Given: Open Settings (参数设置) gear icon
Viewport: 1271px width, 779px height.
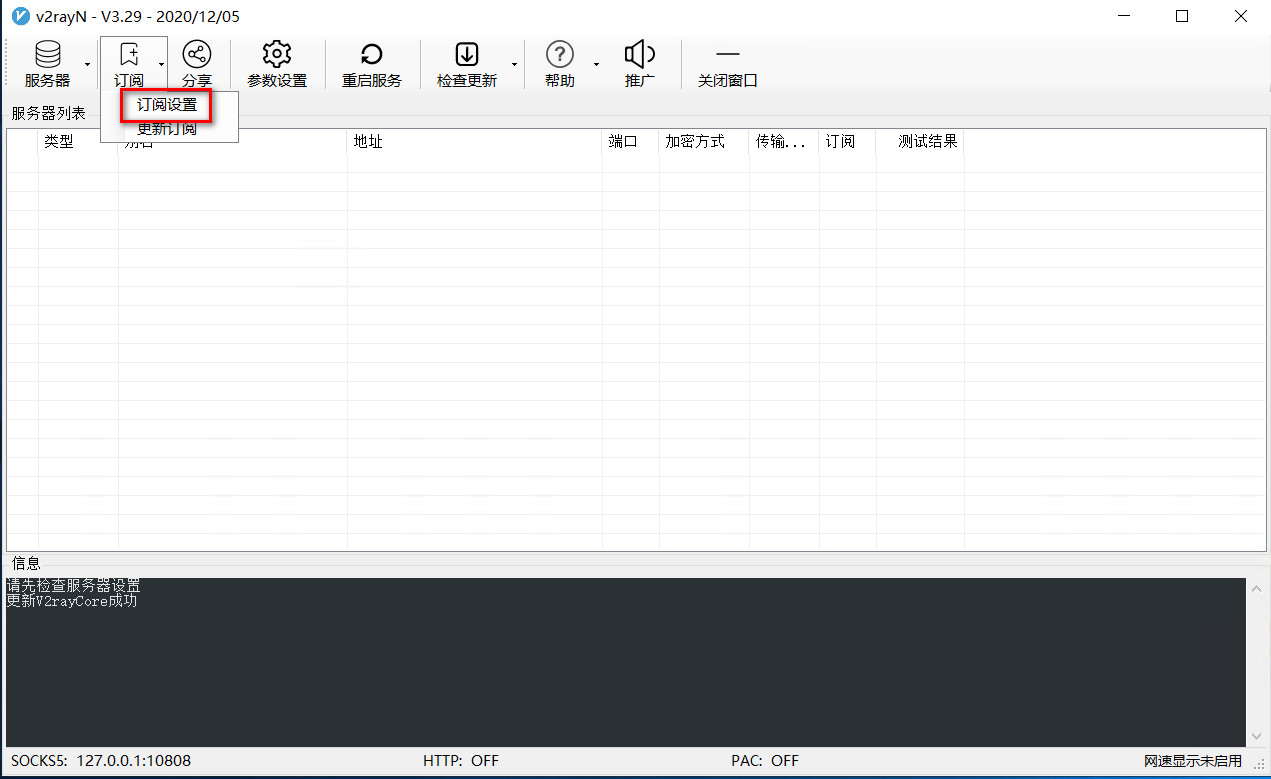Looking at the screenshot, I should [x=277, y=55].
